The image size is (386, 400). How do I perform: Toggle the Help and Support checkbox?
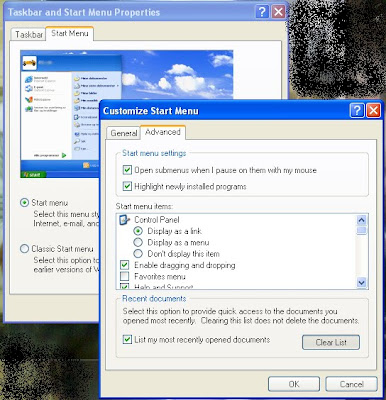click(124, 286)
